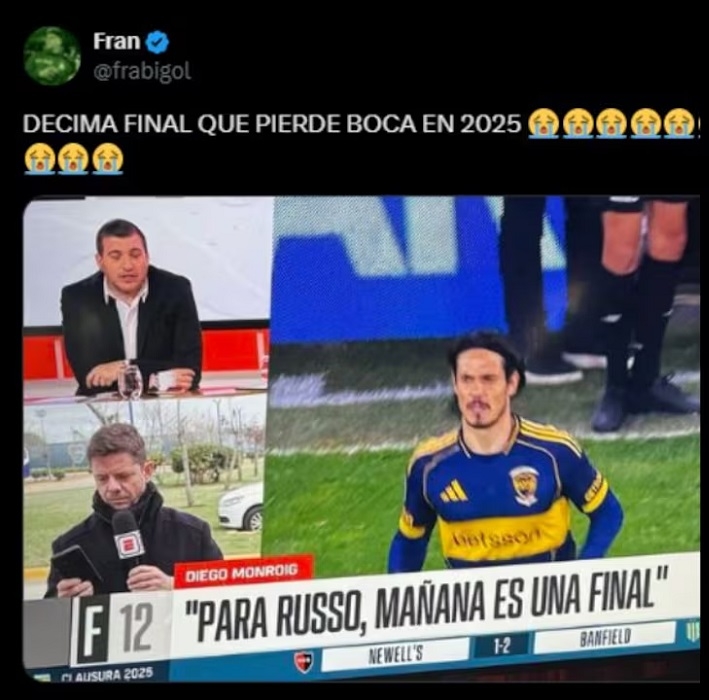The image size is (709, 700).
Task: Open the Fran display name link
Action: coord(117,42)
